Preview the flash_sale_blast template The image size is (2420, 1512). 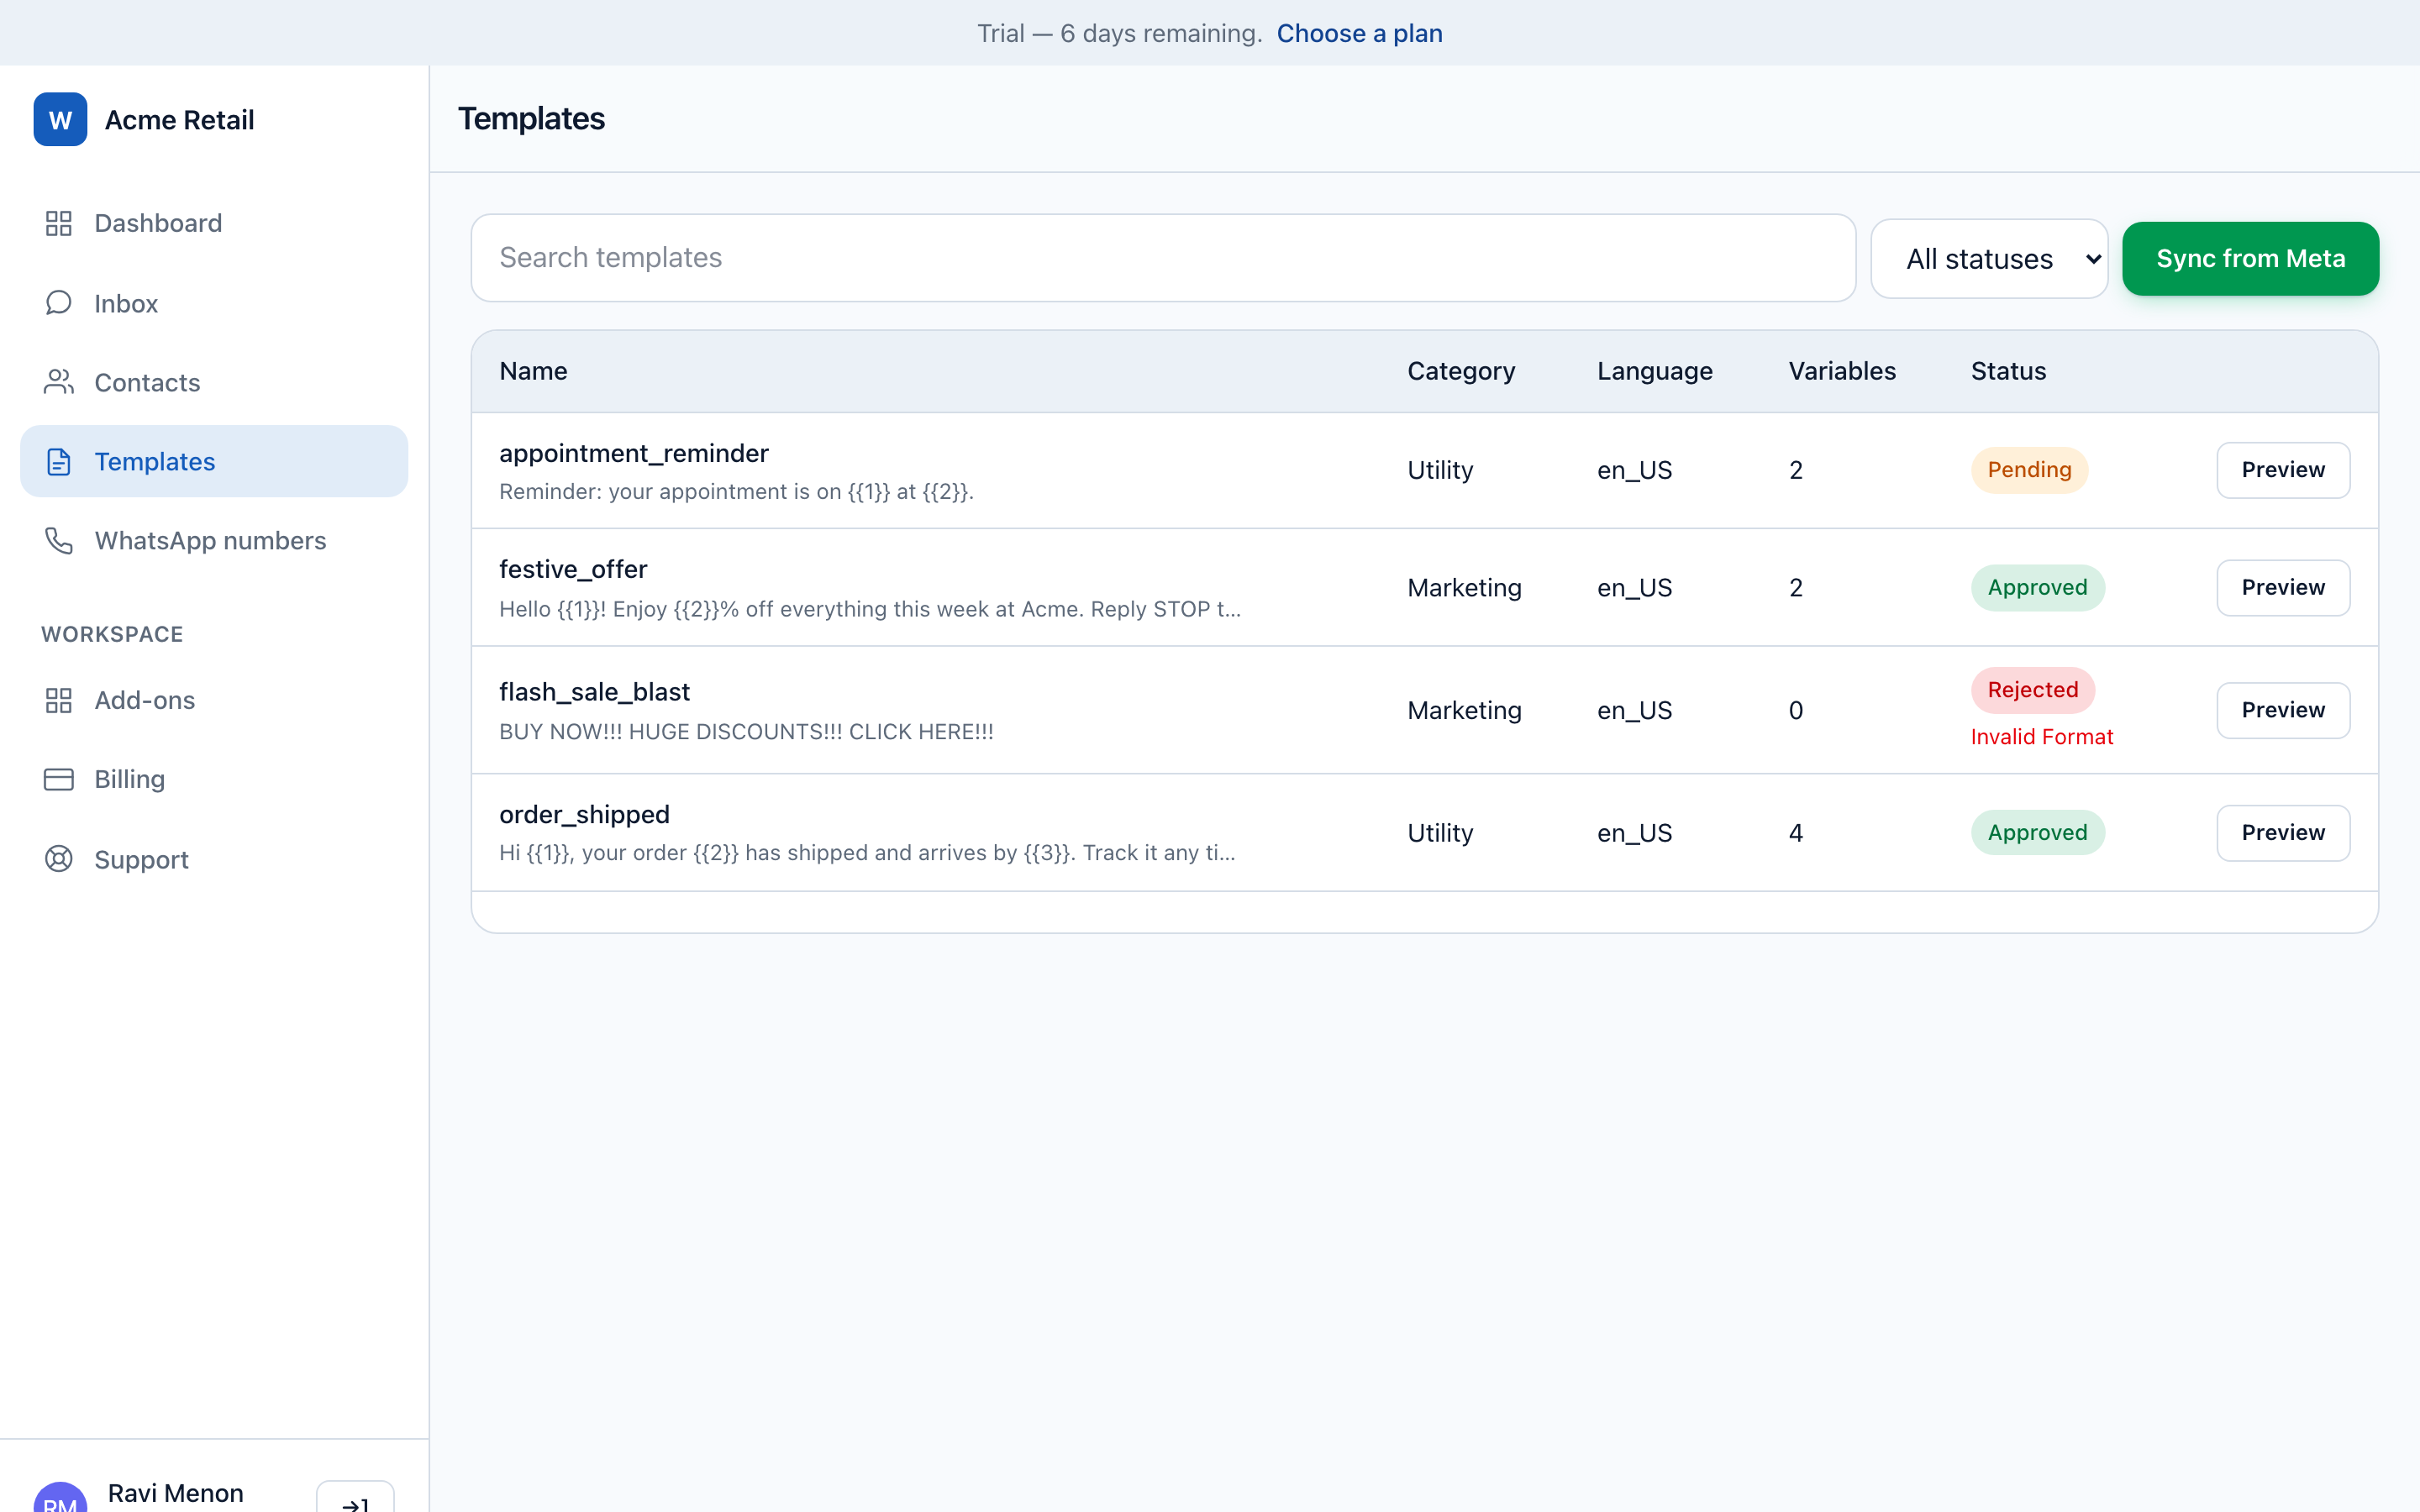2283,710
